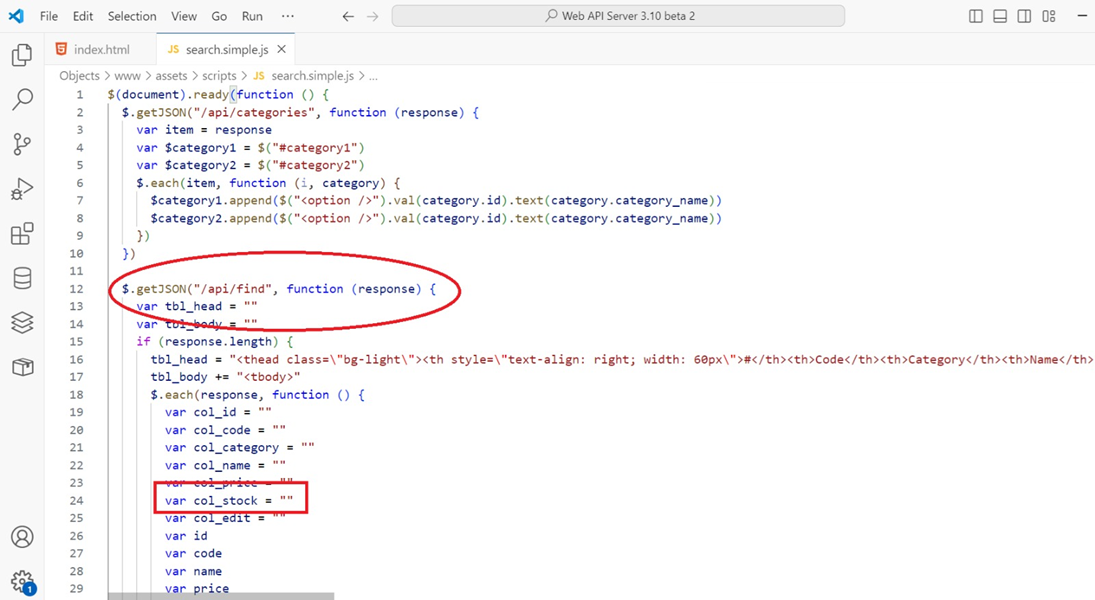Click "var col_edit" on line 25

point(207,518)
